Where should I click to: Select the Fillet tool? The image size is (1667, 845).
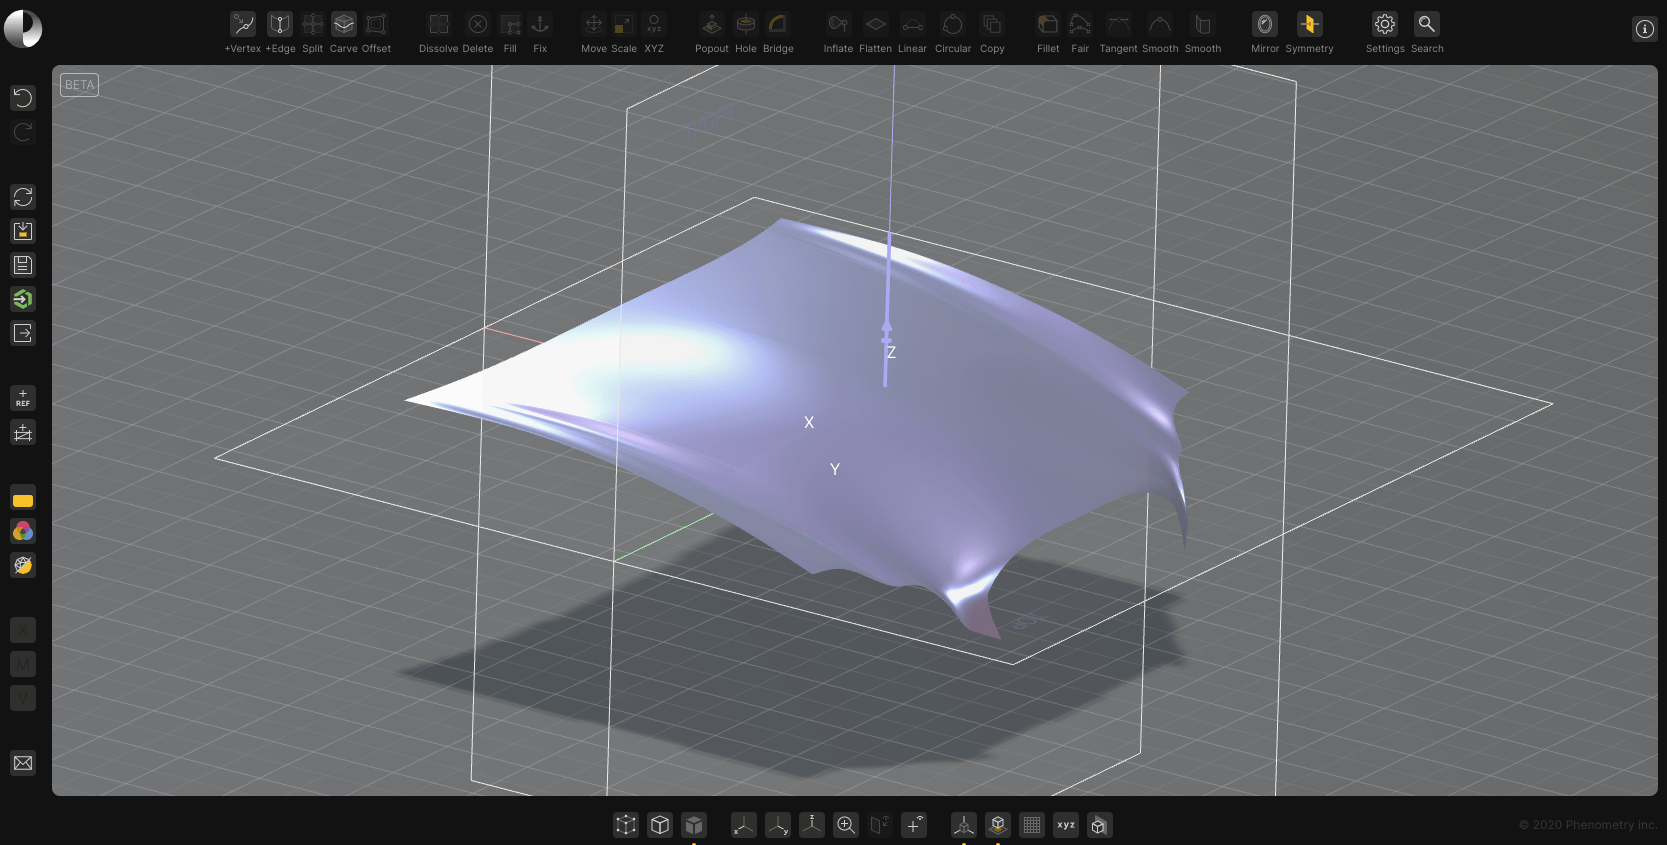[1048, 24]
